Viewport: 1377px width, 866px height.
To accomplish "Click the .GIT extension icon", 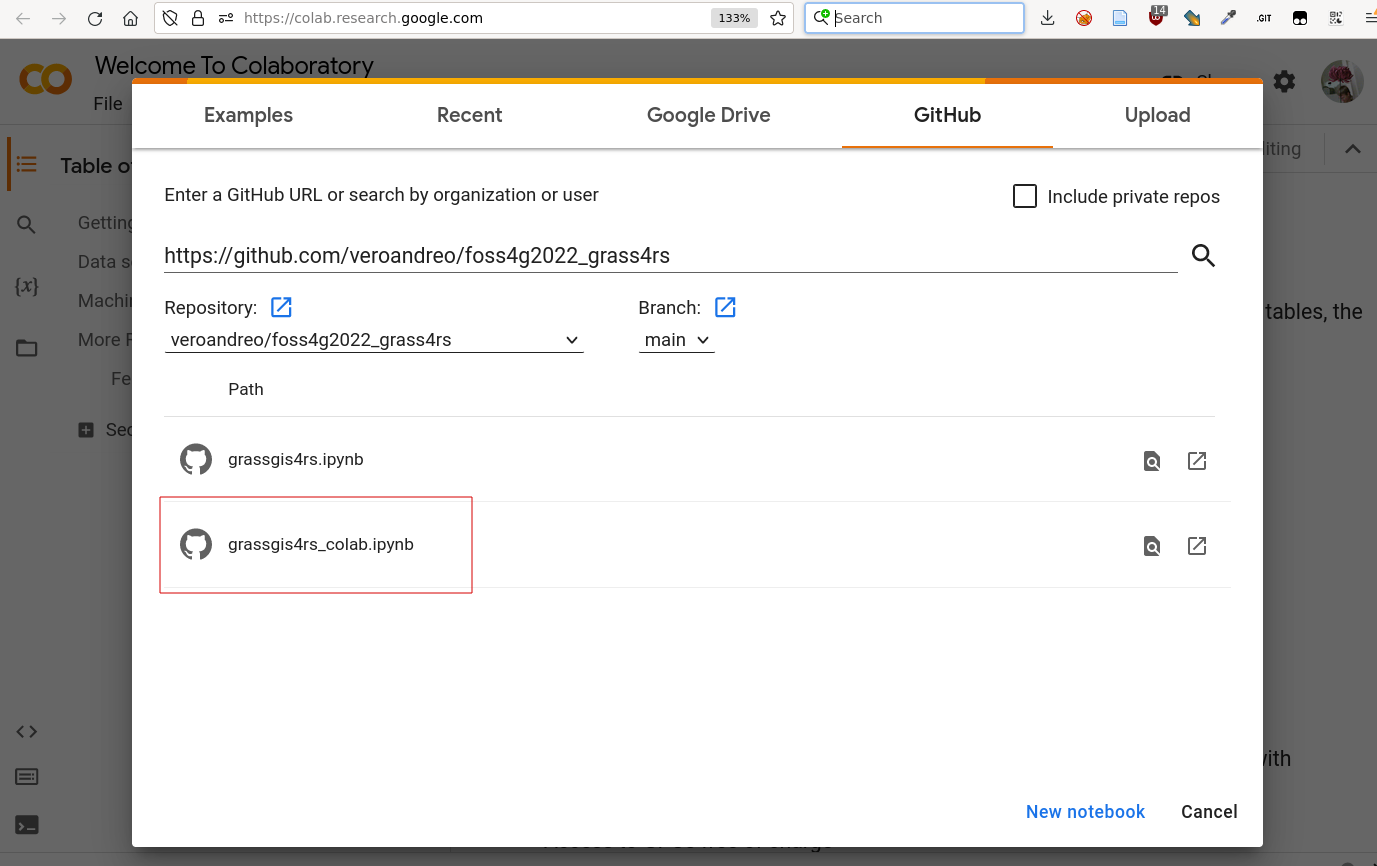I will click(x=1264, y=18).
